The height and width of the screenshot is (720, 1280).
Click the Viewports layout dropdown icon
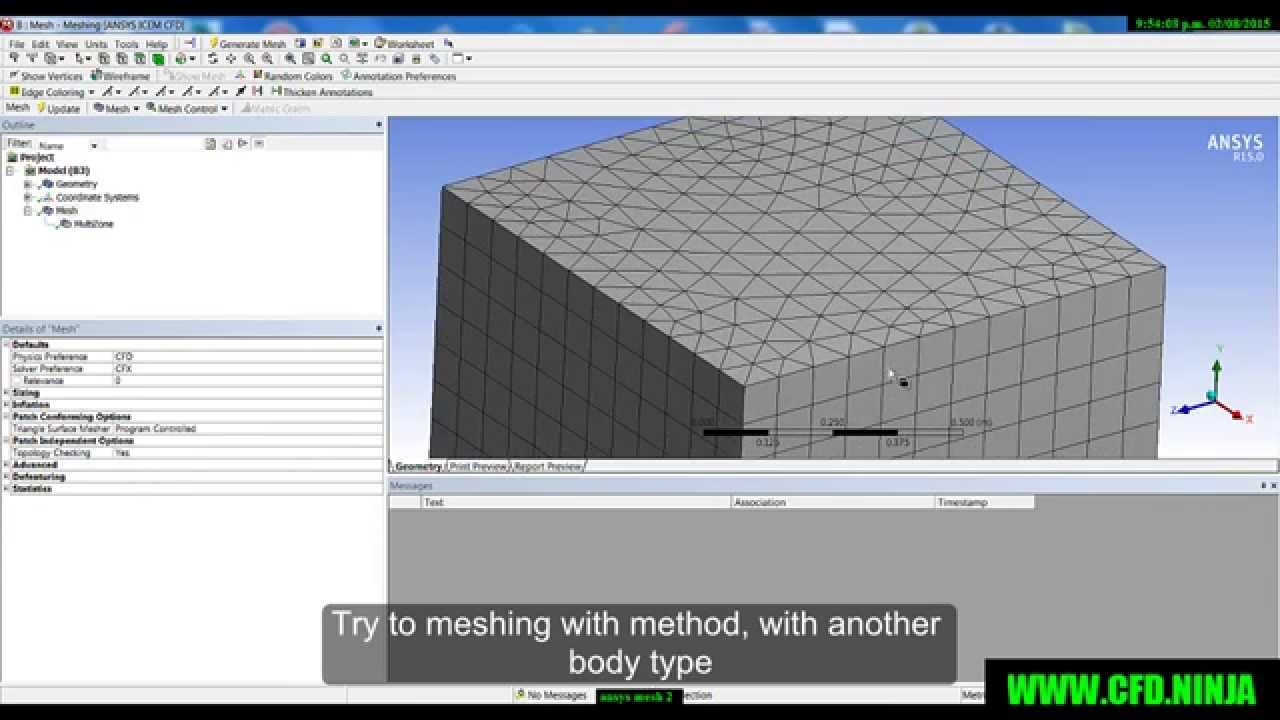(461, 59)
